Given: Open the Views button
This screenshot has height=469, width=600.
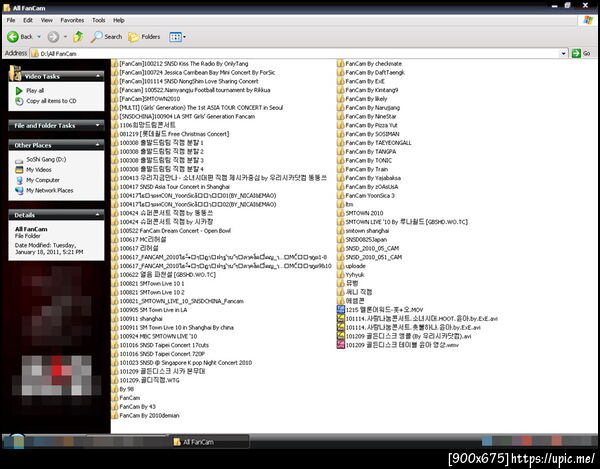Looking at the screenshot, I should [175, 37].
